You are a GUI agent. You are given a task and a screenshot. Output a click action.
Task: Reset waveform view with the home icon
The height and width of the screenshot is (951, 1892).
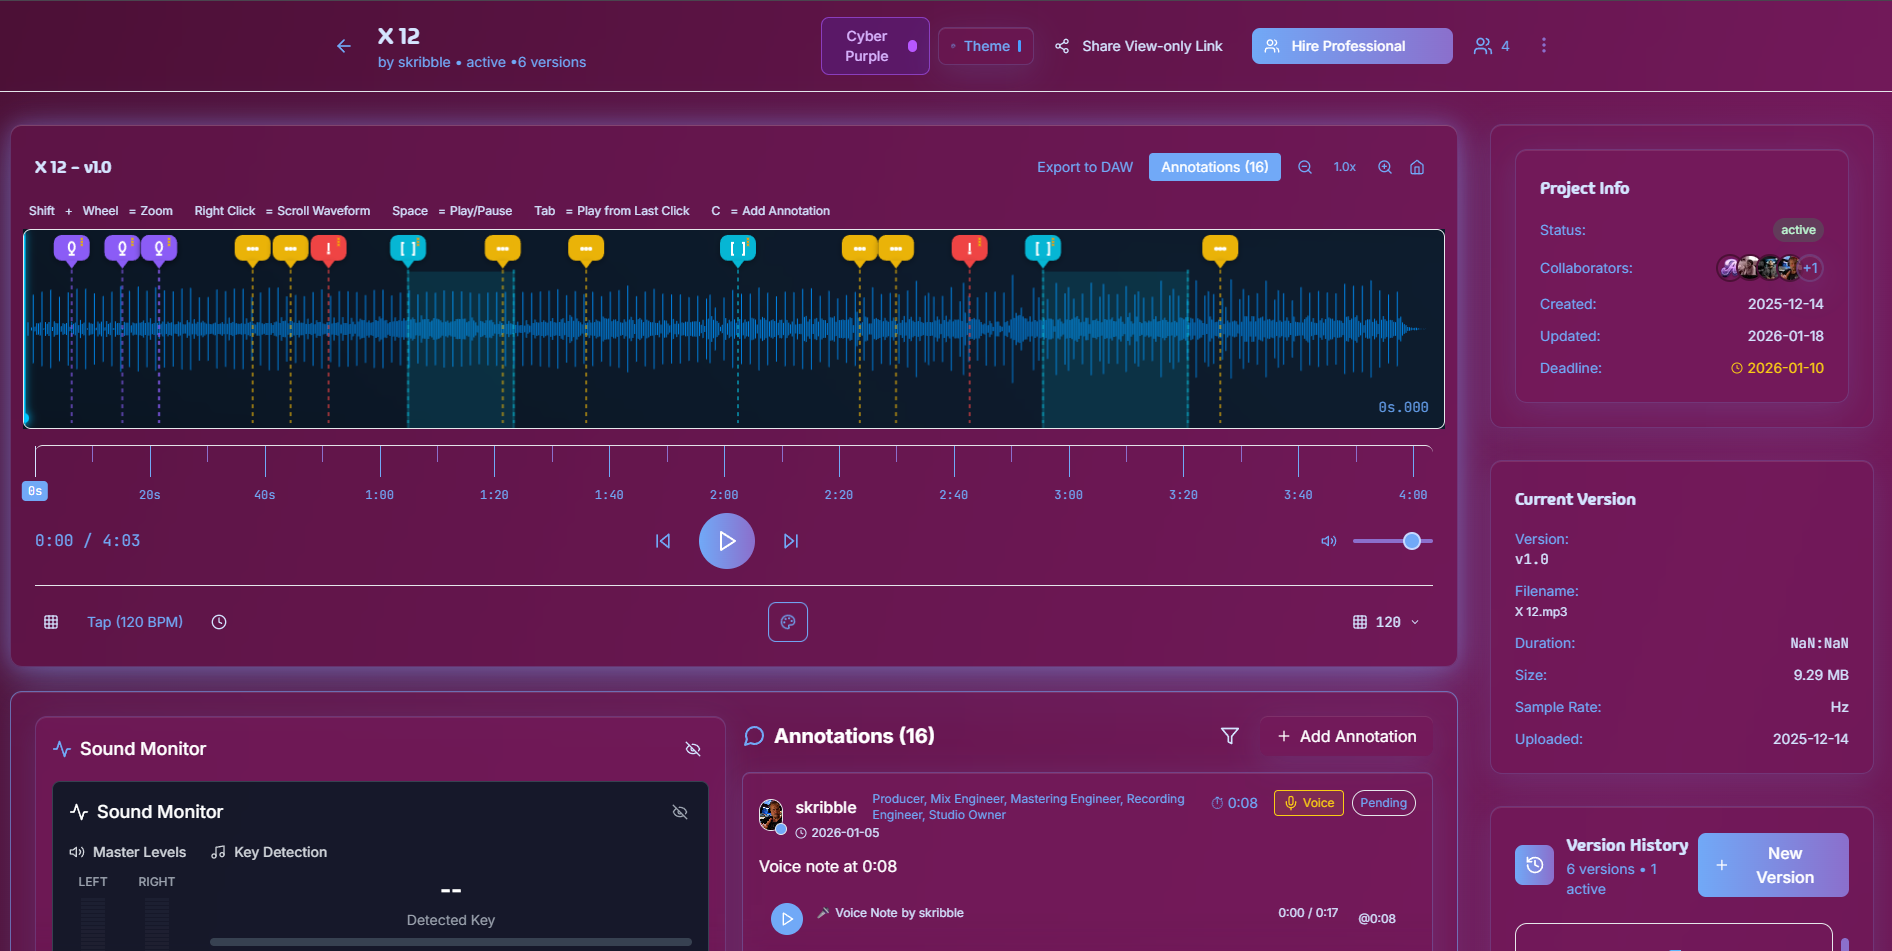pyautogui.click(x=1417, y=167)
